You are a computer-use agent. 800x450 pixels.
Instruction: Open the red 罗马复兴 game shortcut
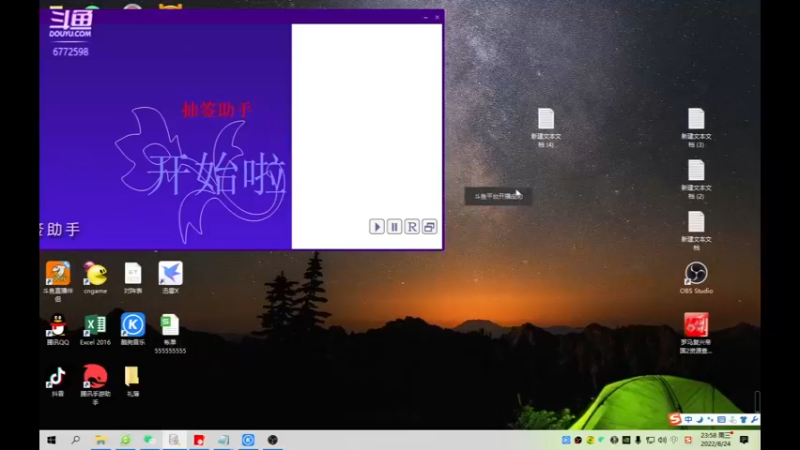(x=696, y=333)
